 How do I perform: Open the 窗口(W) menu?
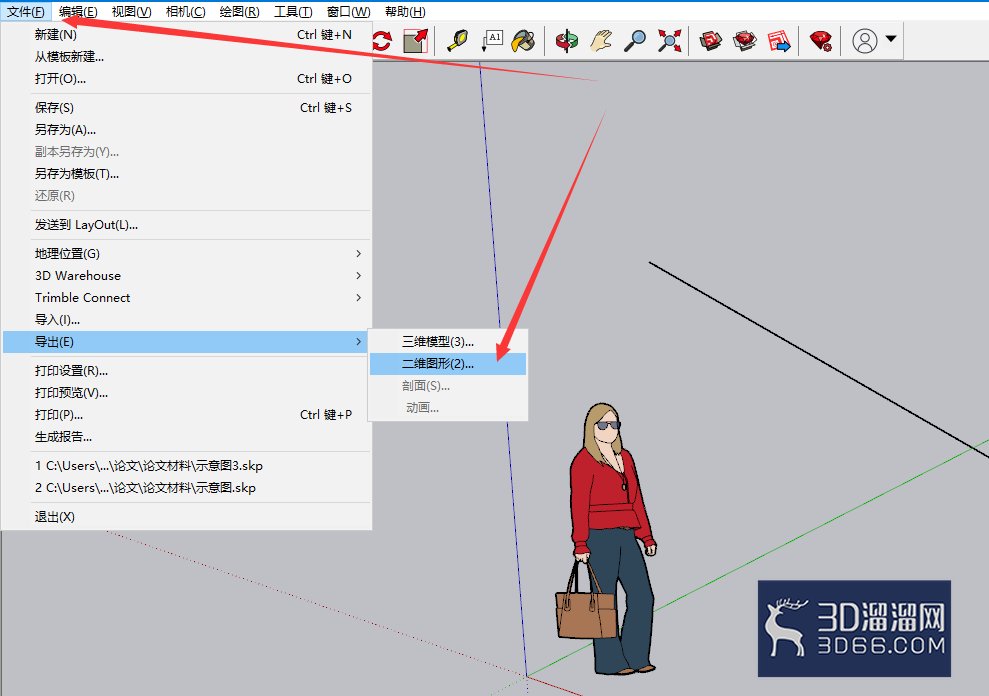[x=349, y=12]
